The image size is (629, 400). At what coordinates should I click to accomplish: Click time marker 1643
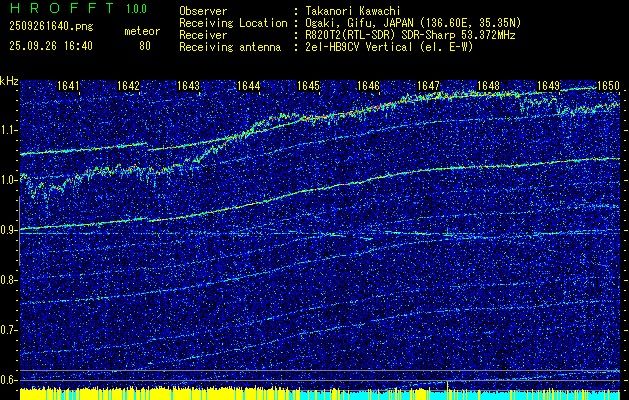tap(188, 86)
